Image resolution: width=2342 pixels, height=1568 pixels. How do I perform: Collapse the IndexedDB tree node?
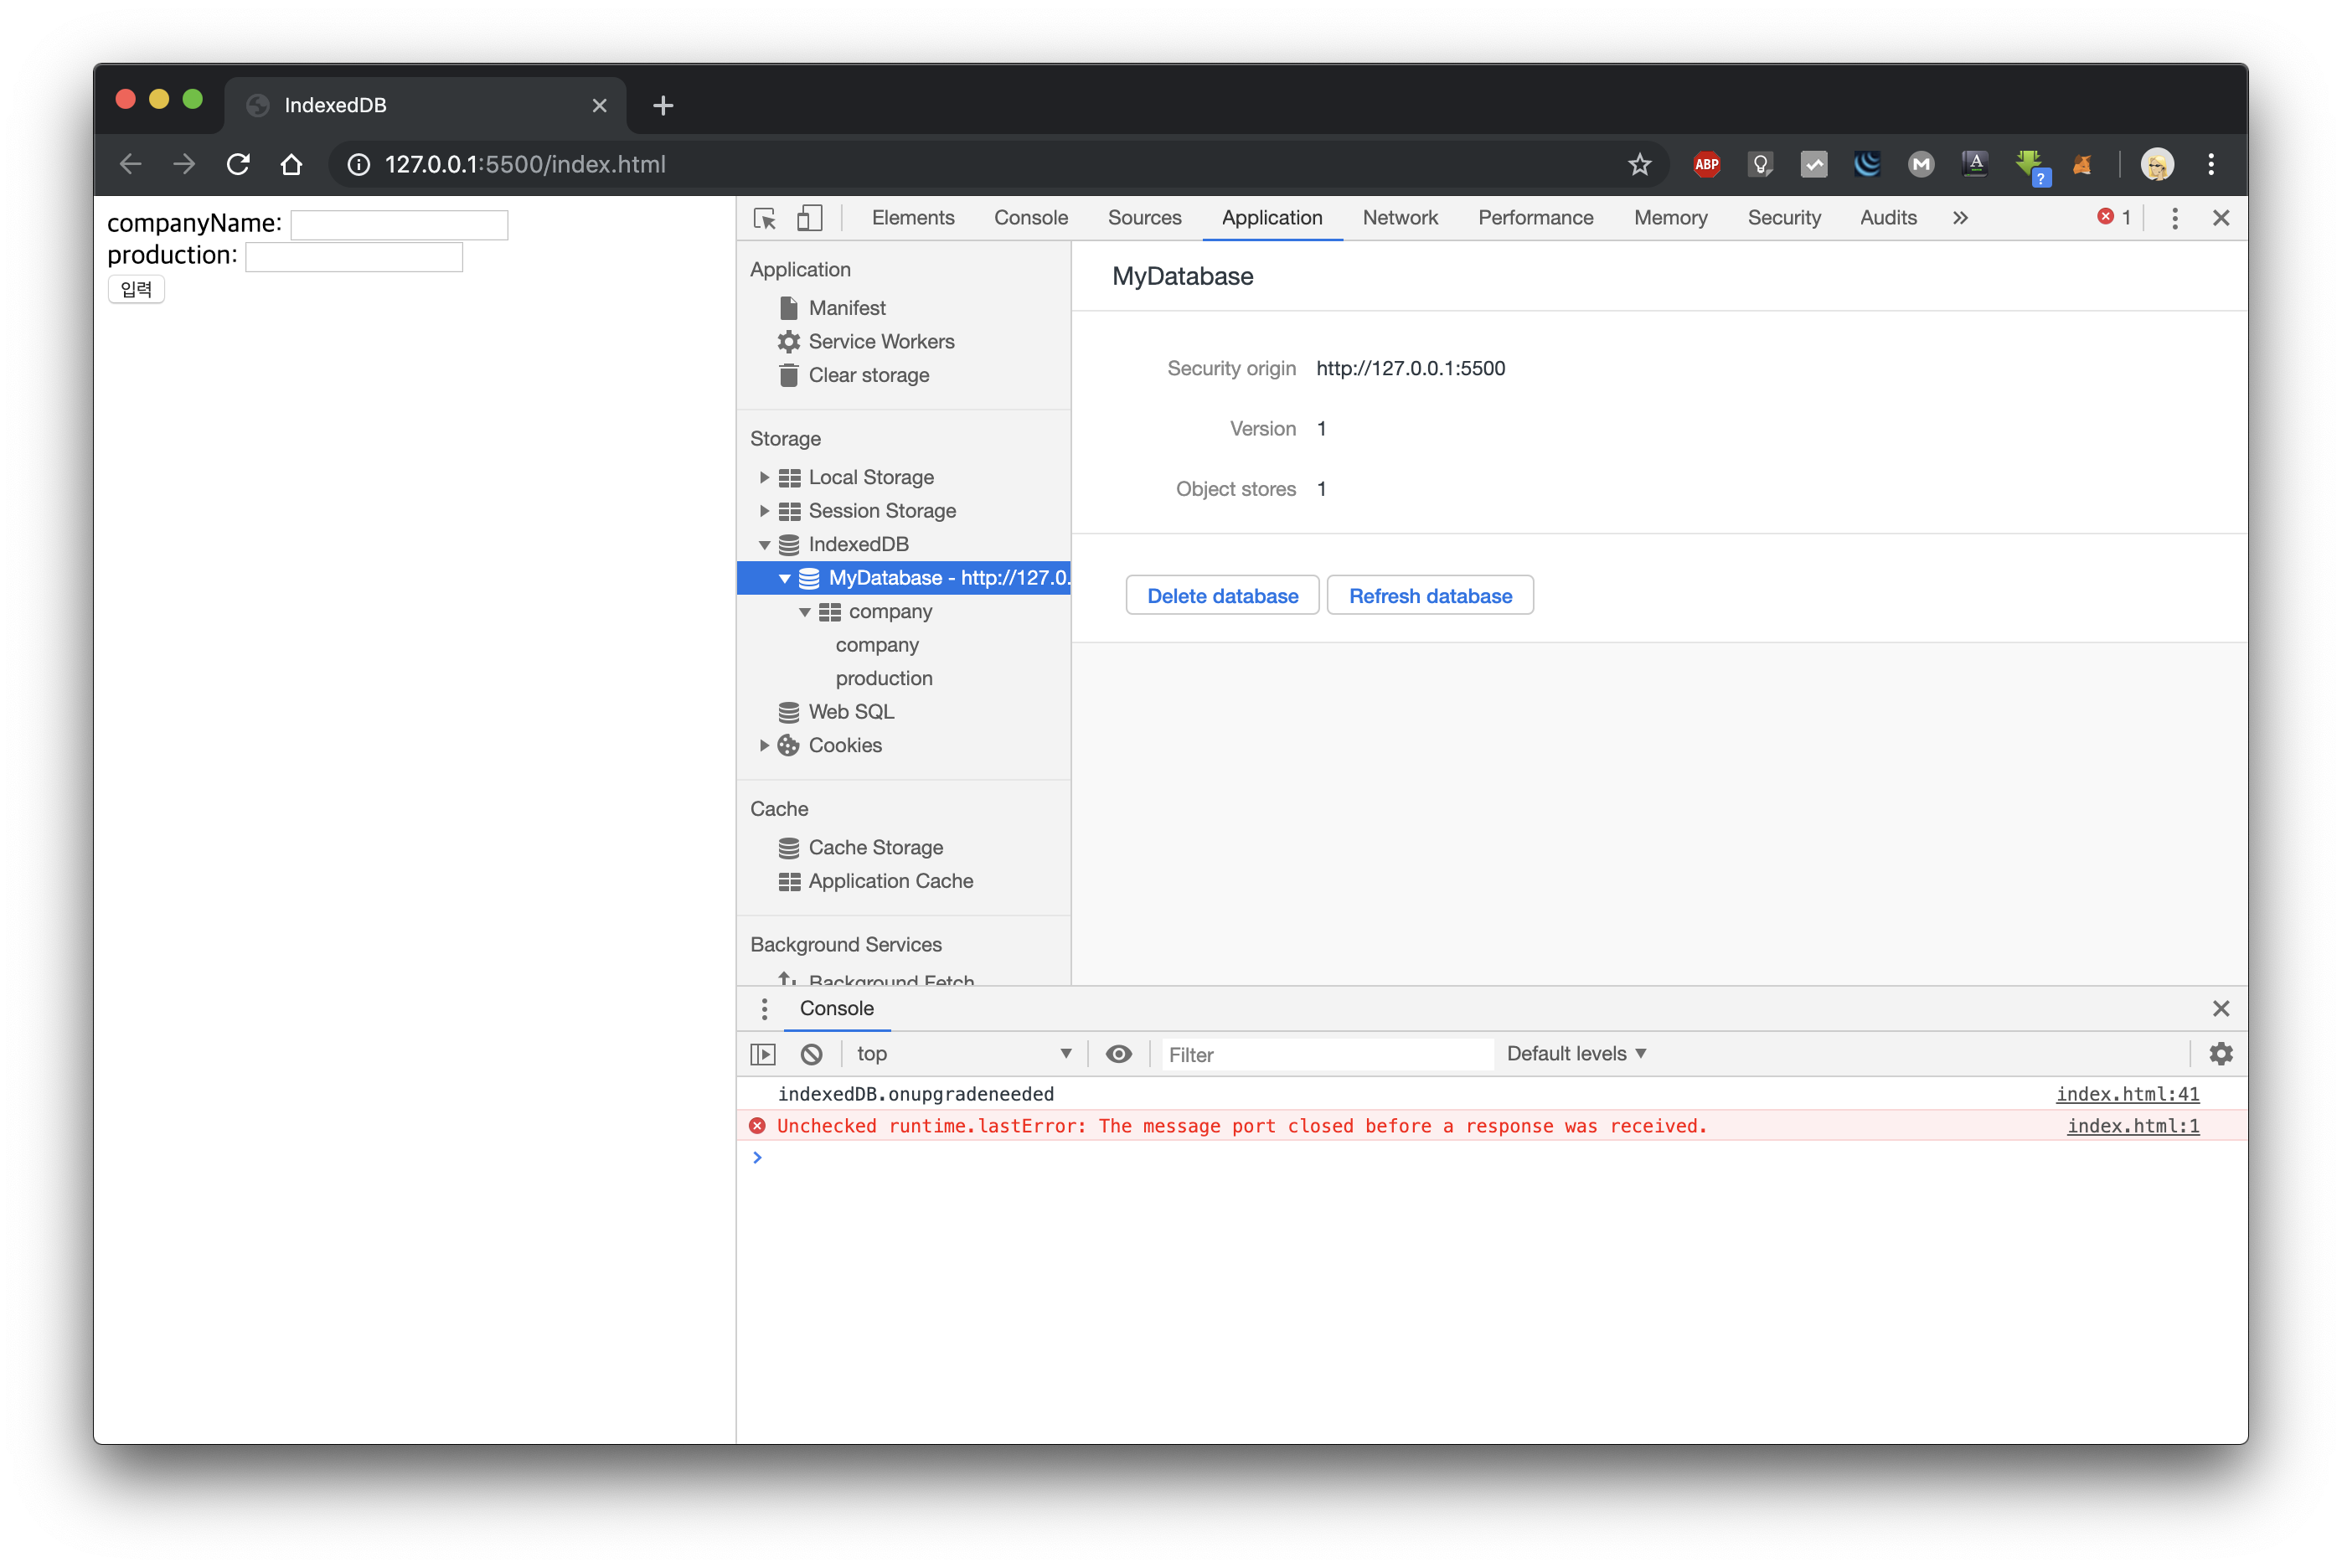click(x=764, y=545)
